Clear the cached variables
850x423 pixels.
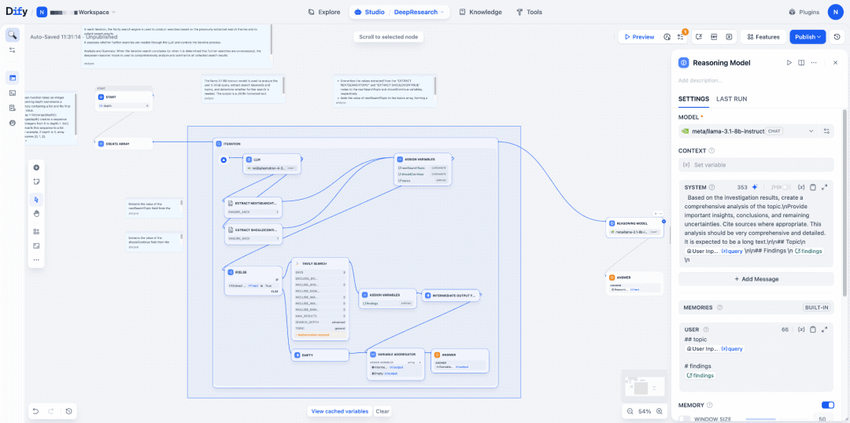383,411
